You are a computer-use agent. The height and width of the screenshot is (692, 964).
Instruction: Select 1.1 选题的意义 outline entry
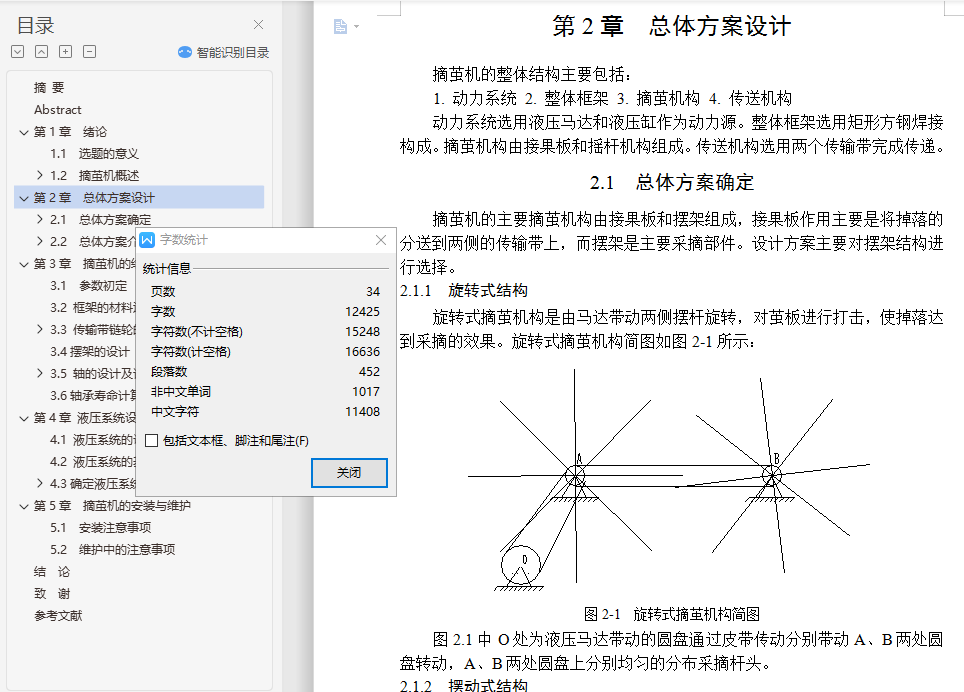point(94,154)
